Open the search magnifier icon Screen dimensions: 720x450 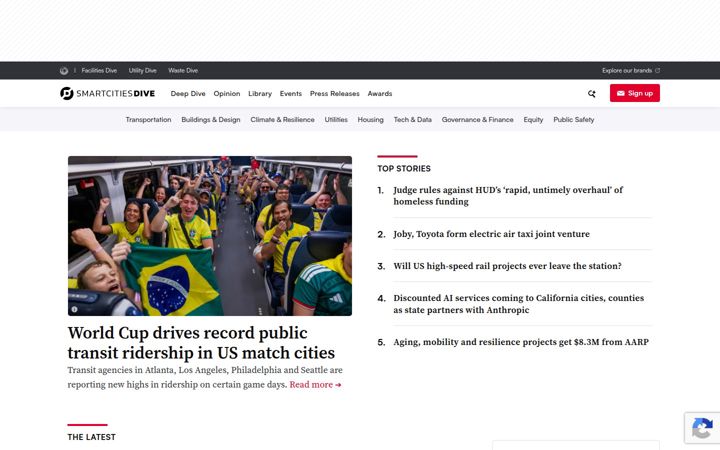click(x=591, y=94)
